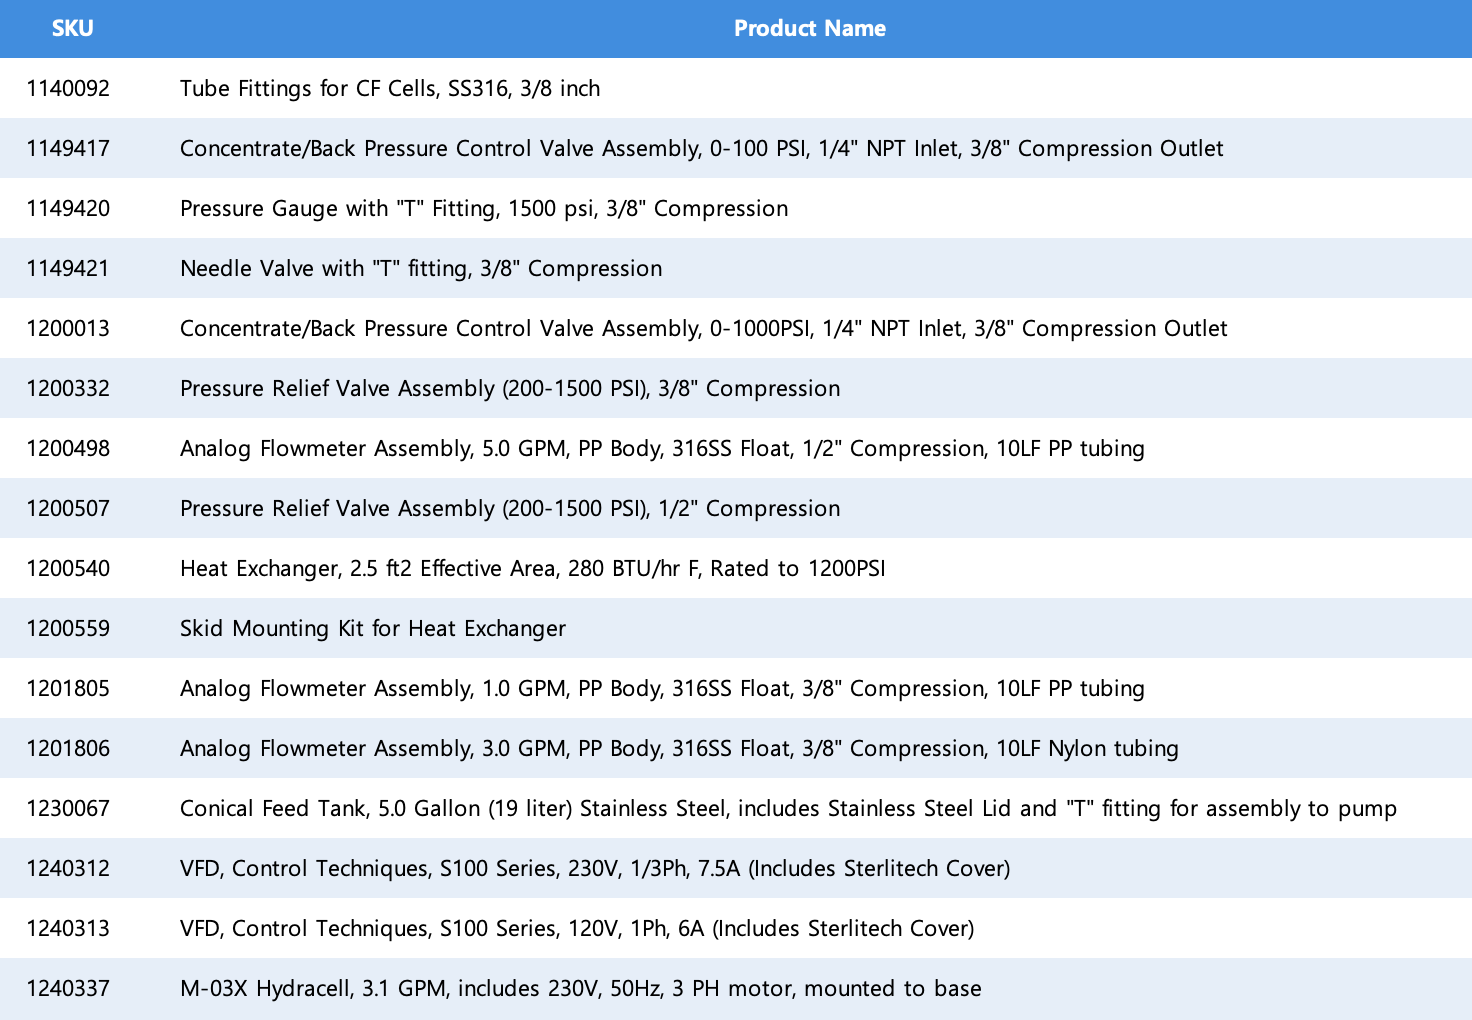The image size is (1472, 1020).
Task: Click the Tube Fittings for CF Cells product
Action: [390, 88]
